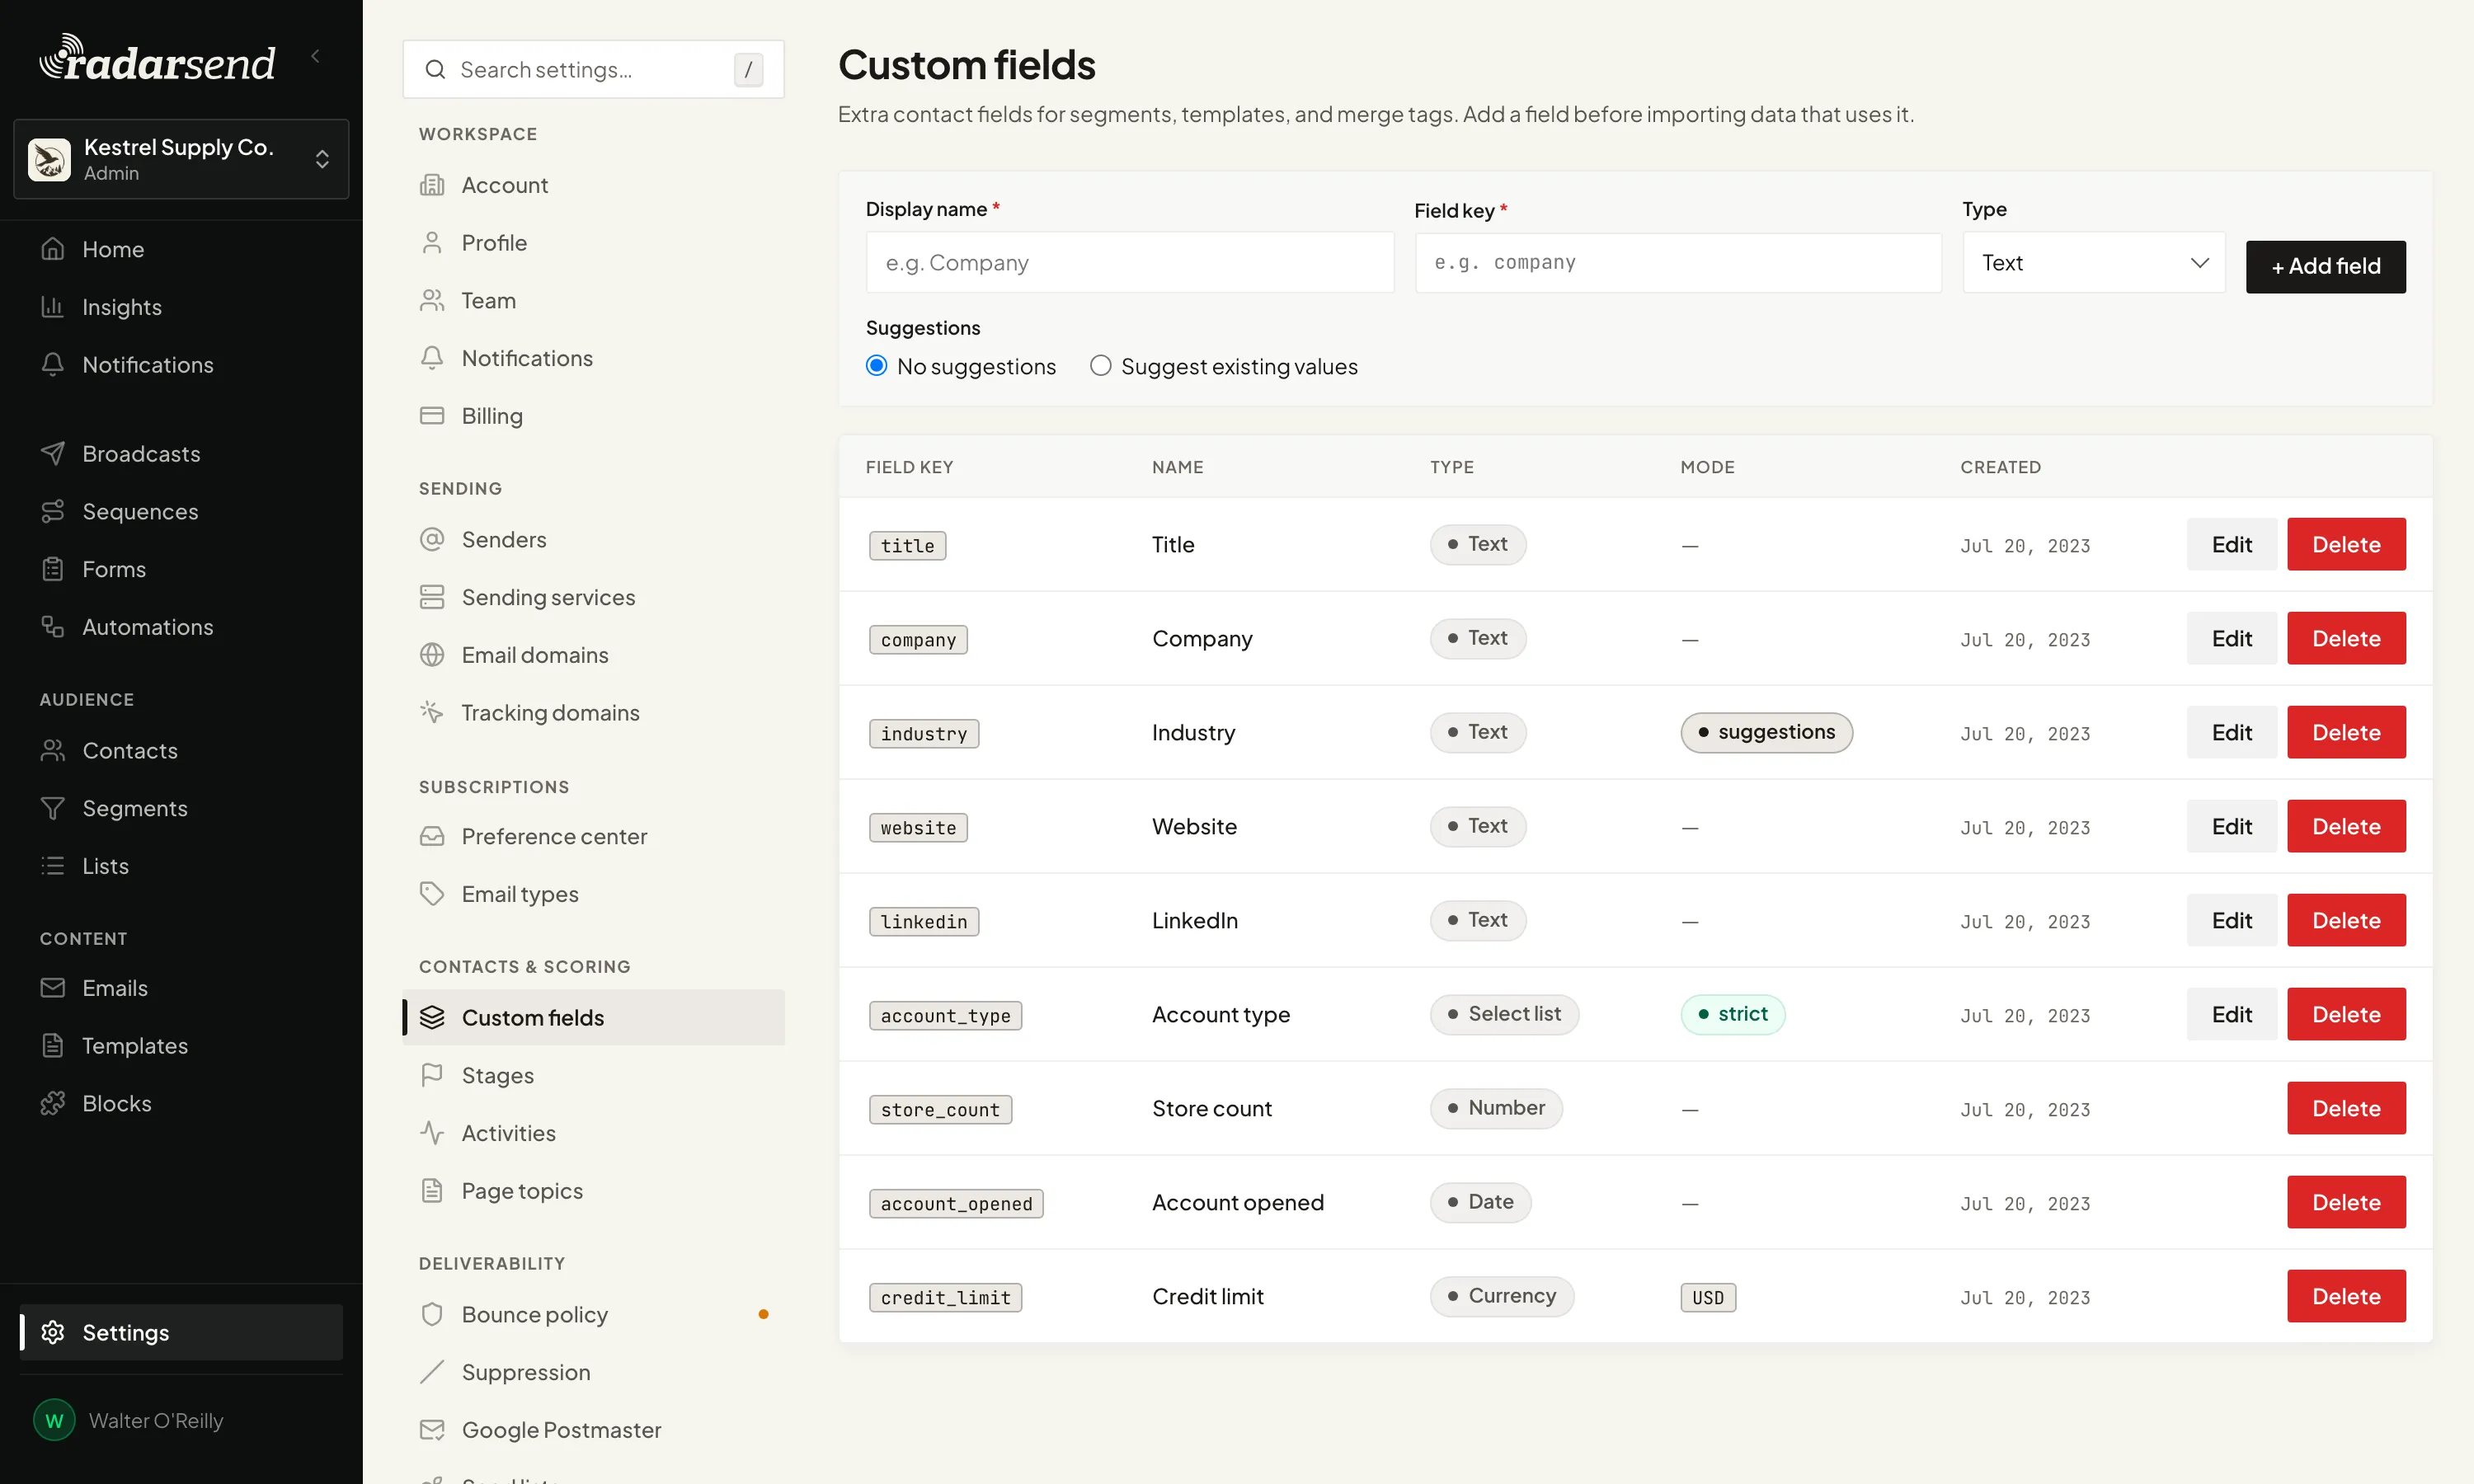Click the Add field button
This screenshot has width=2474, height=1484.
2326,266
